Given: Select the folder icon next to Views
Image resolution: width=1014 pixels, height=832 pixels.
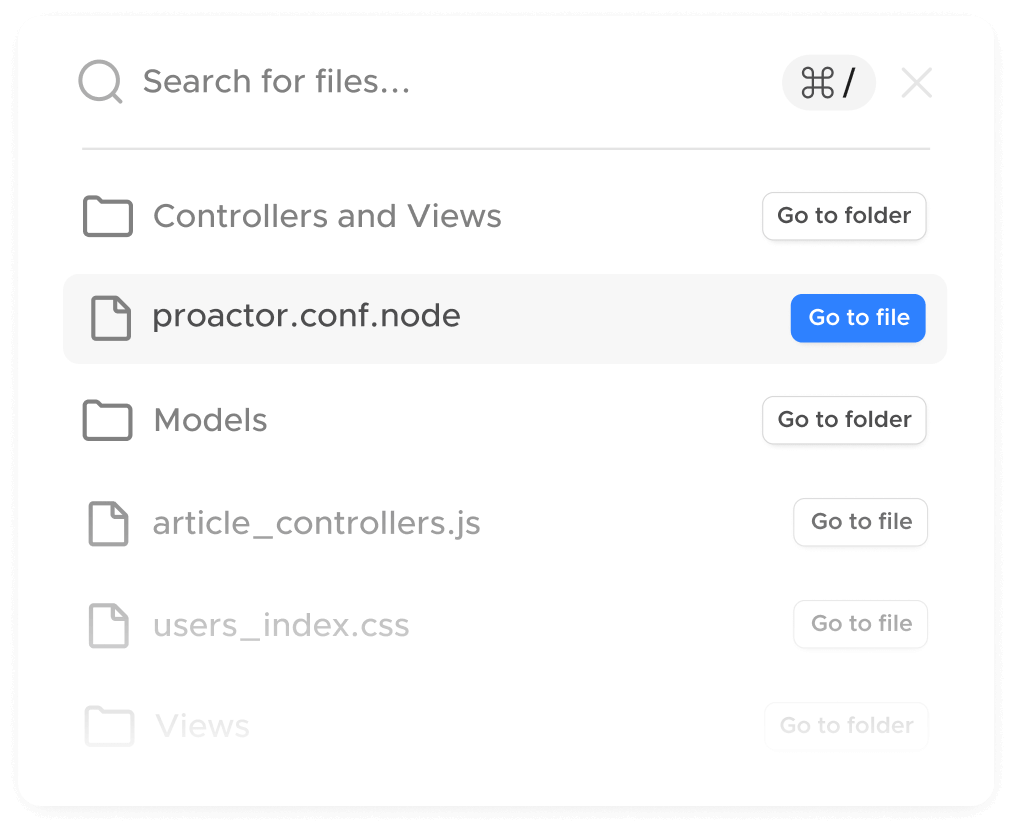Looking at the screenshot, I should tap(109, 726).
